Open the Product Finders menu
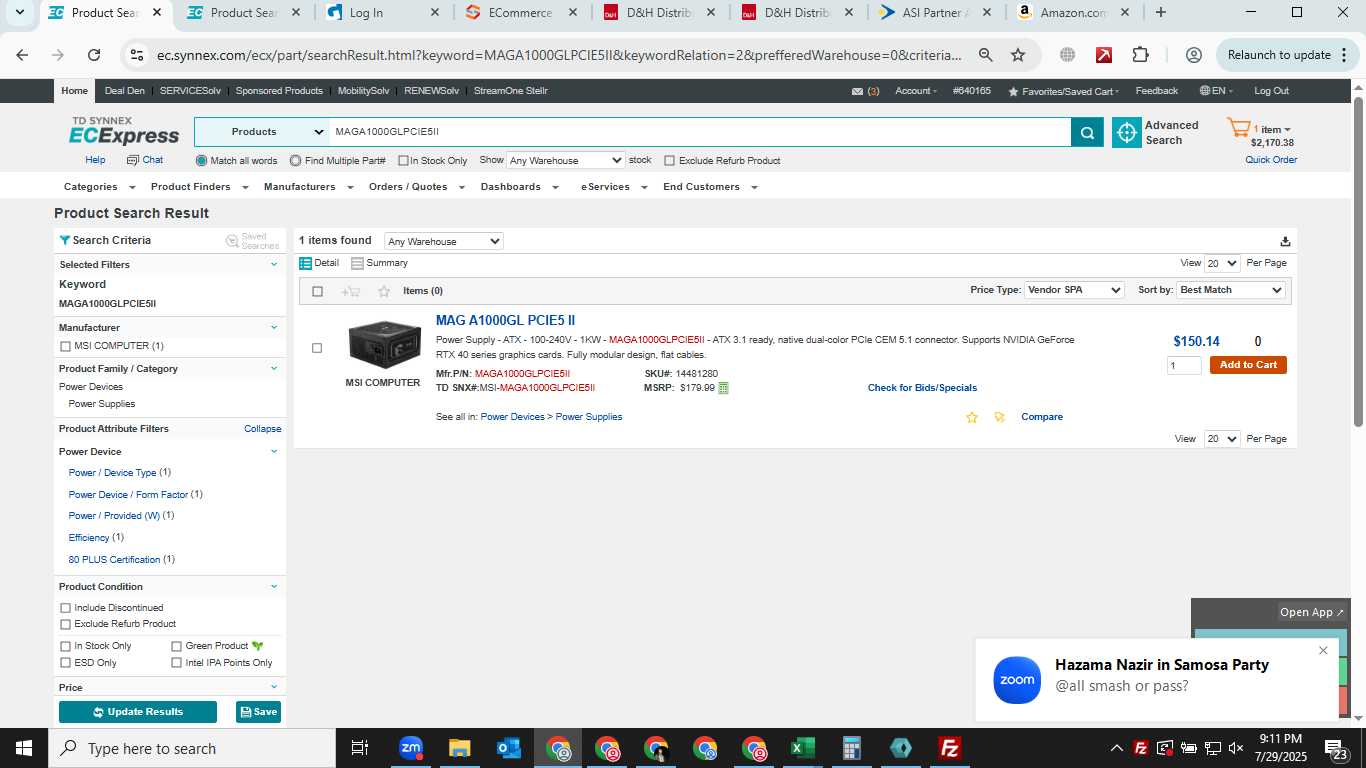This screenshot has width=1366, height=768. [x=198, y=187]
